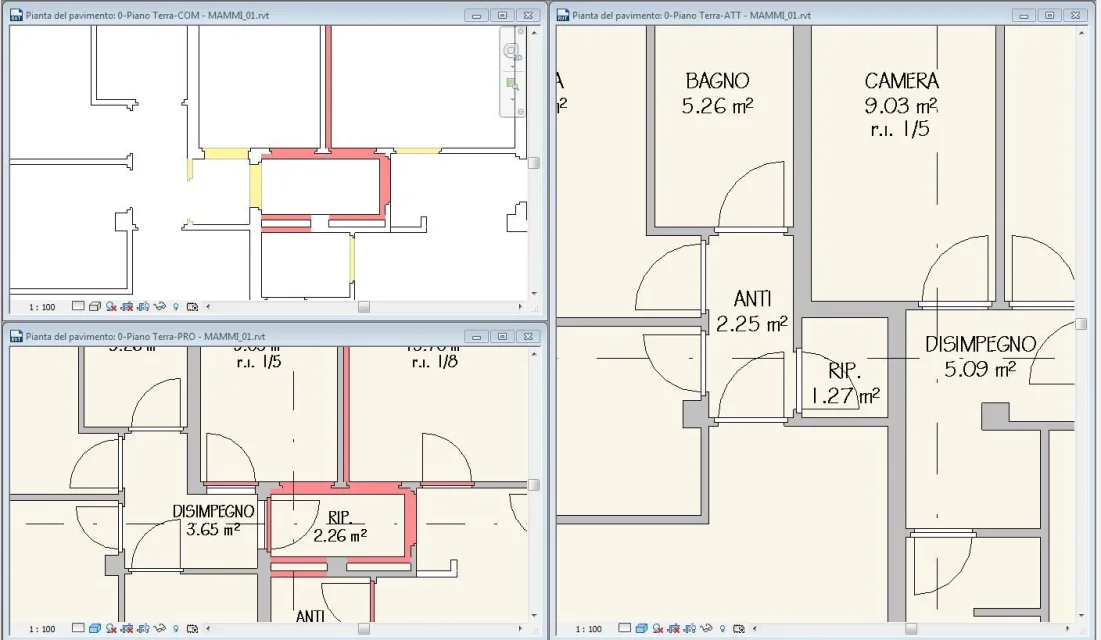Click COM view vertical scrollbar thumb
The height and width of the screenshot is (640, 1101).
point(534,163)
